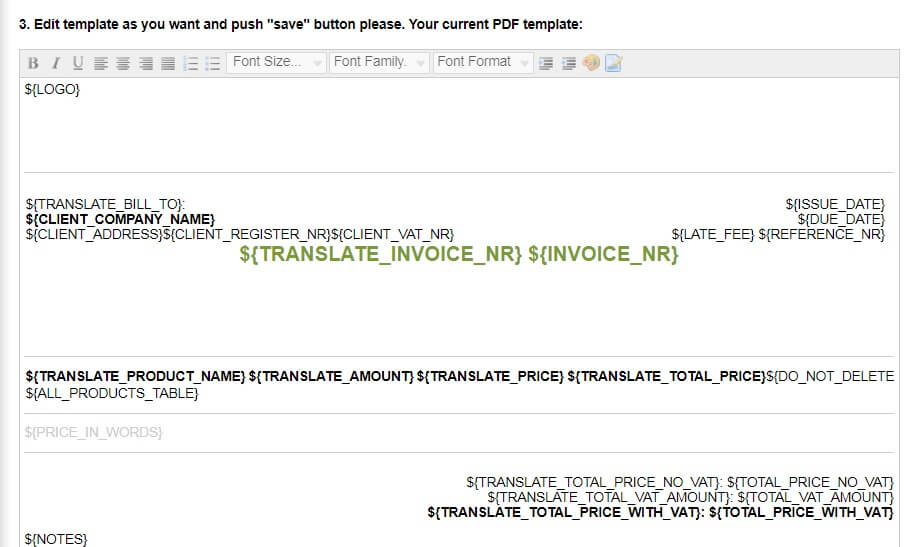Open the Font Size dropdown
920x547 pixels.
[x=276, y=62]
